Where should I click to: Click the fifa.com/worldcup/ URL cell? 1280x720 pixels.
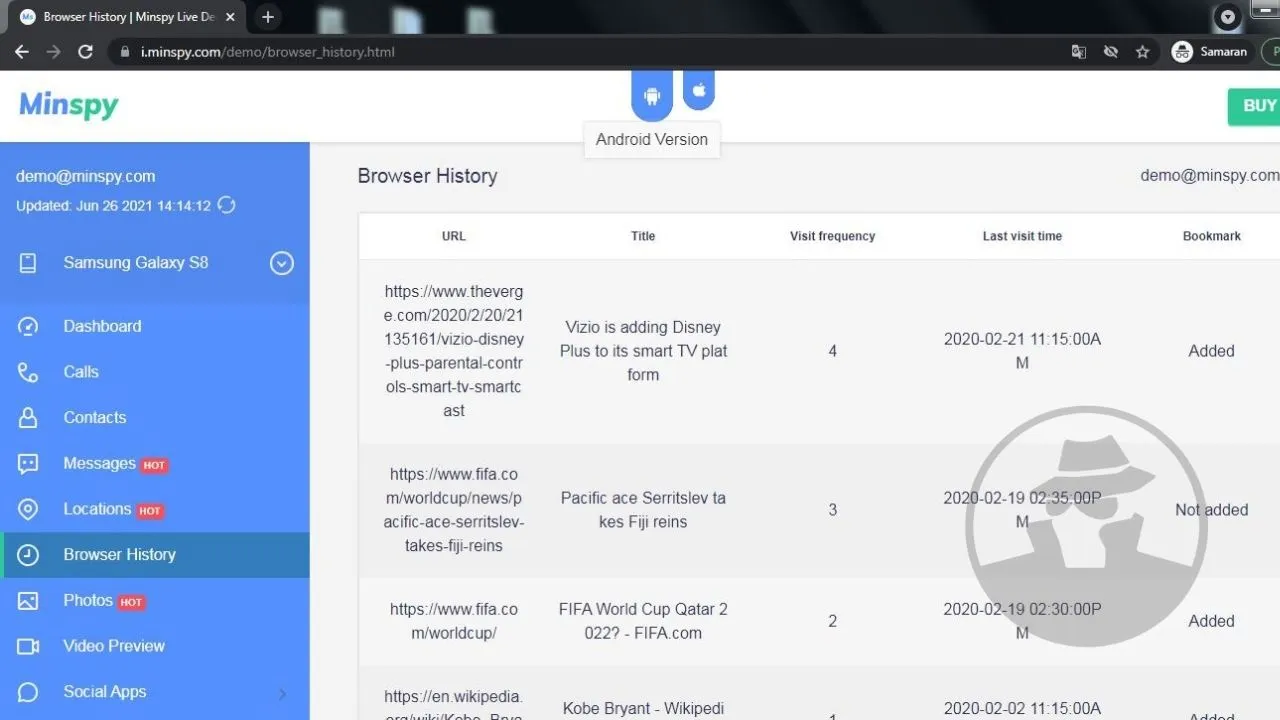tap(454, 621)
